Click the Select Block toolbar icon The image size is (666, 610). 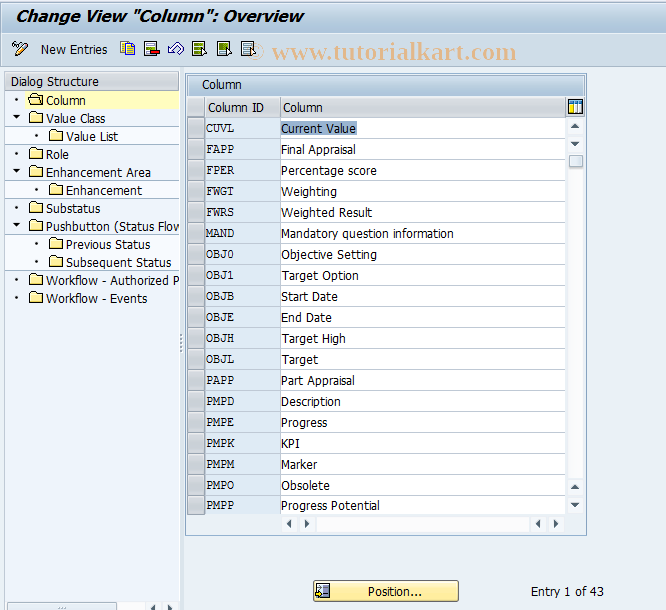coord(224,49)
